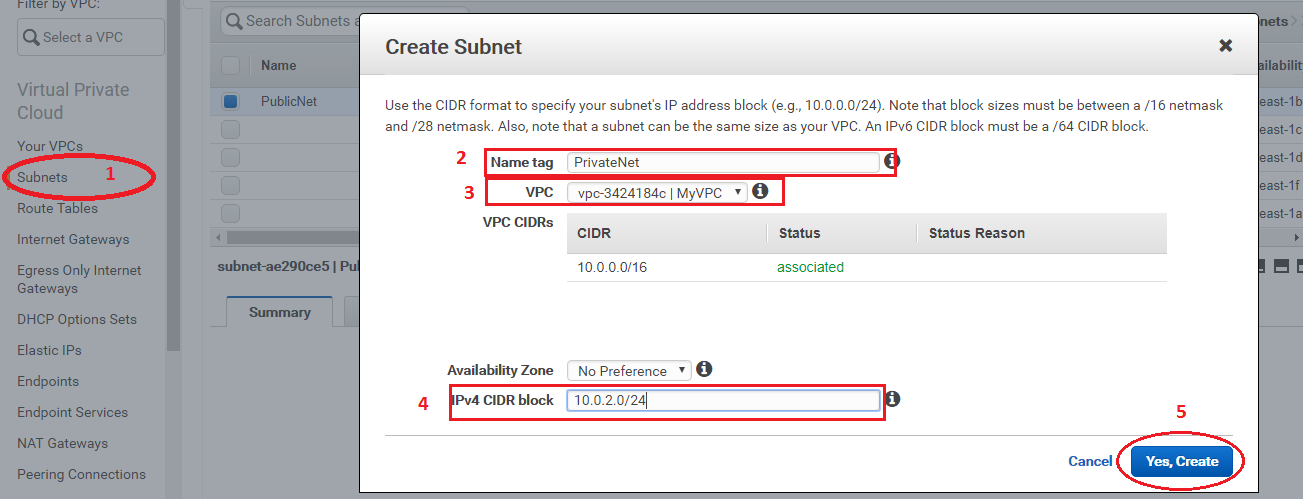This screenshot has height=499, width=1303.
Task: Close the Create Subnet dialog with X
Action: click(x=1225, y=46)
